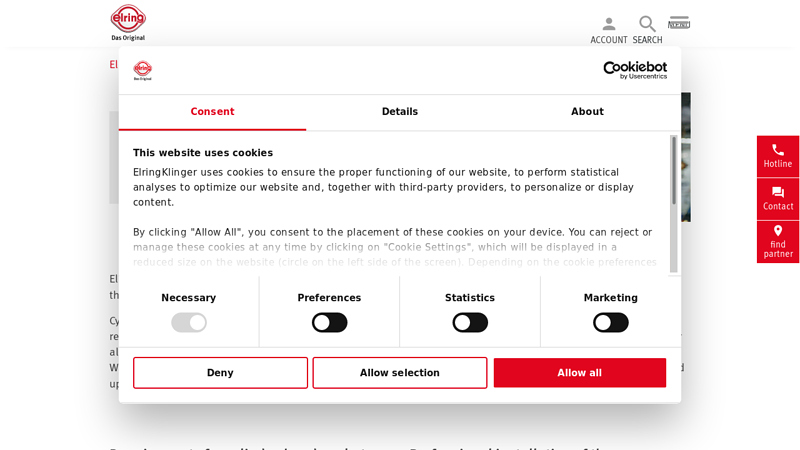Image resolution: width=800 pixels, height=450 pixels.
Task: Open the About tab
Action: 587,112
